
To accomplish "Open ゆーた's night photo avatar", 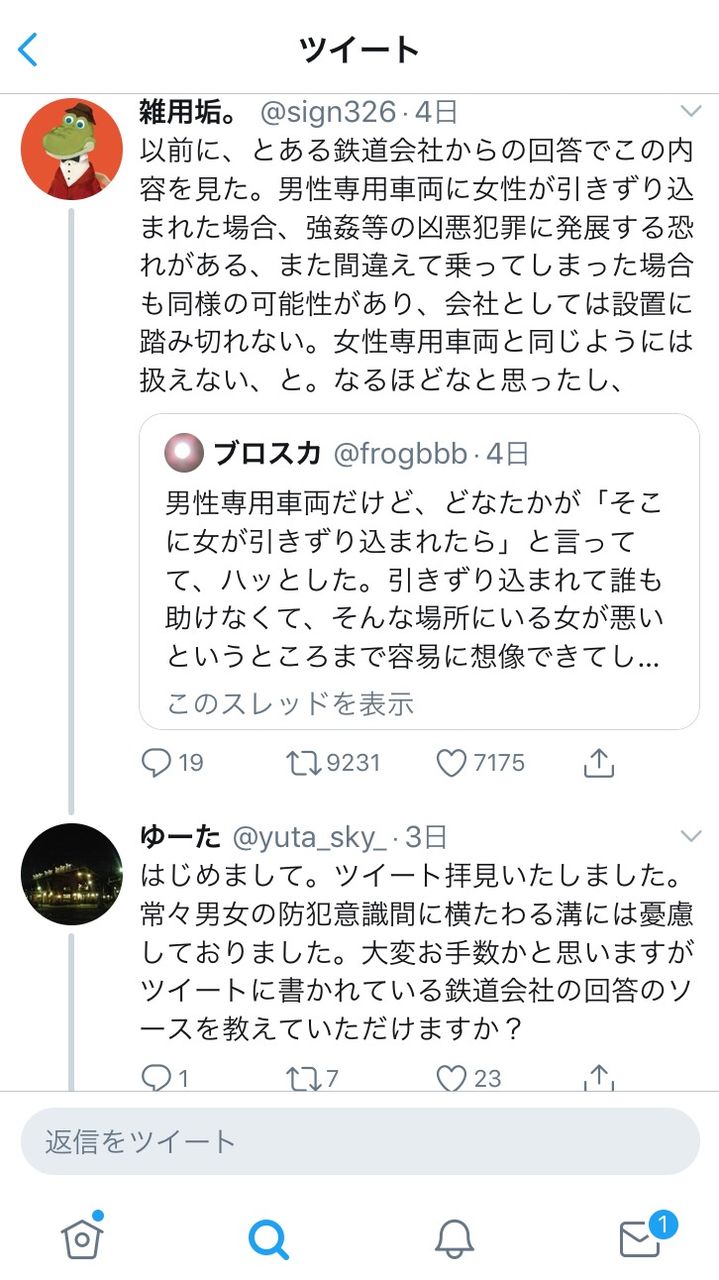I will [x=72, y=873].
